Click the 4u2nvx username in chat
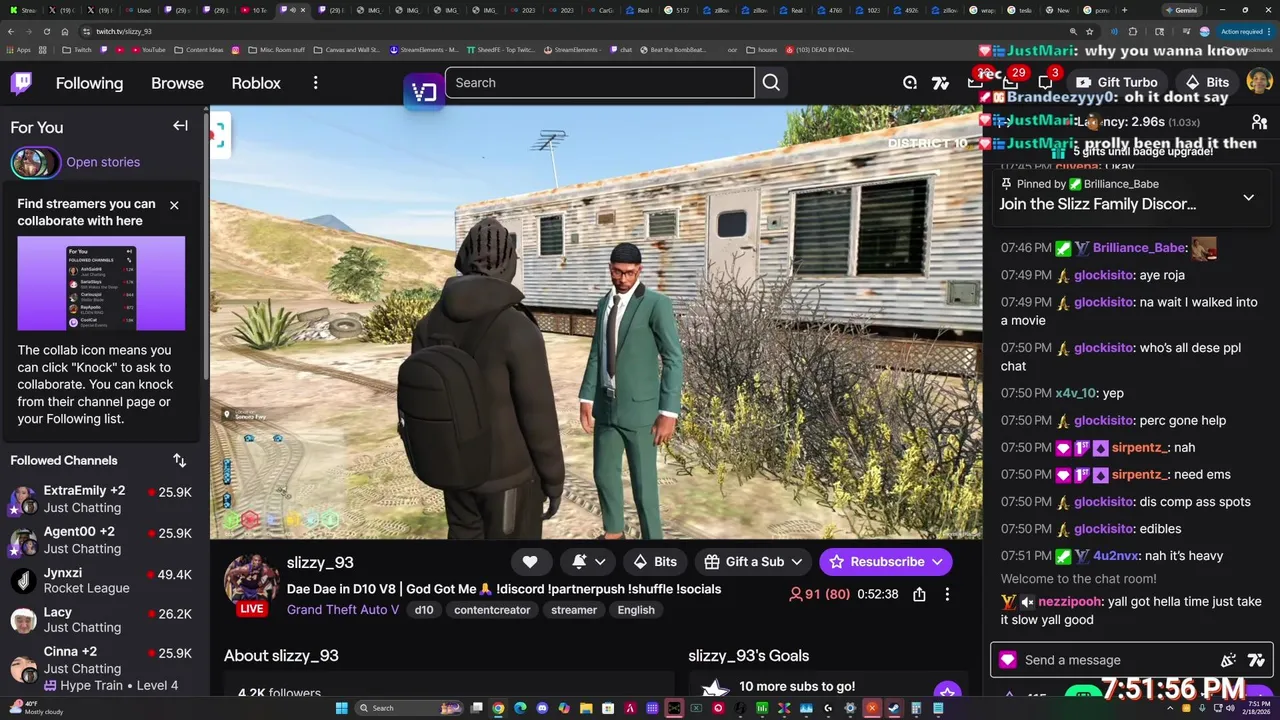 [1115, 556]
